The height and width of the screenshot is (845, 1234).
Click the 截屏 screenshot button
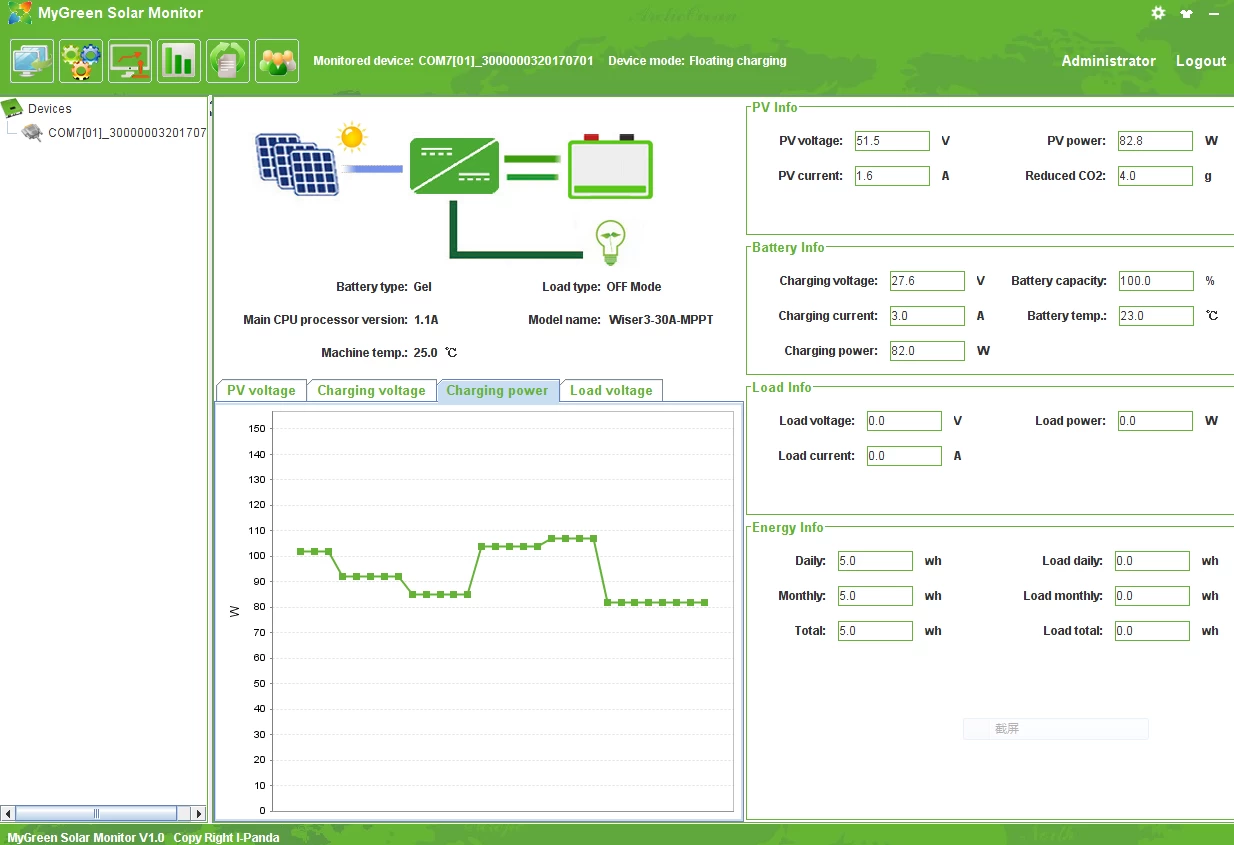pos(1055,729)
